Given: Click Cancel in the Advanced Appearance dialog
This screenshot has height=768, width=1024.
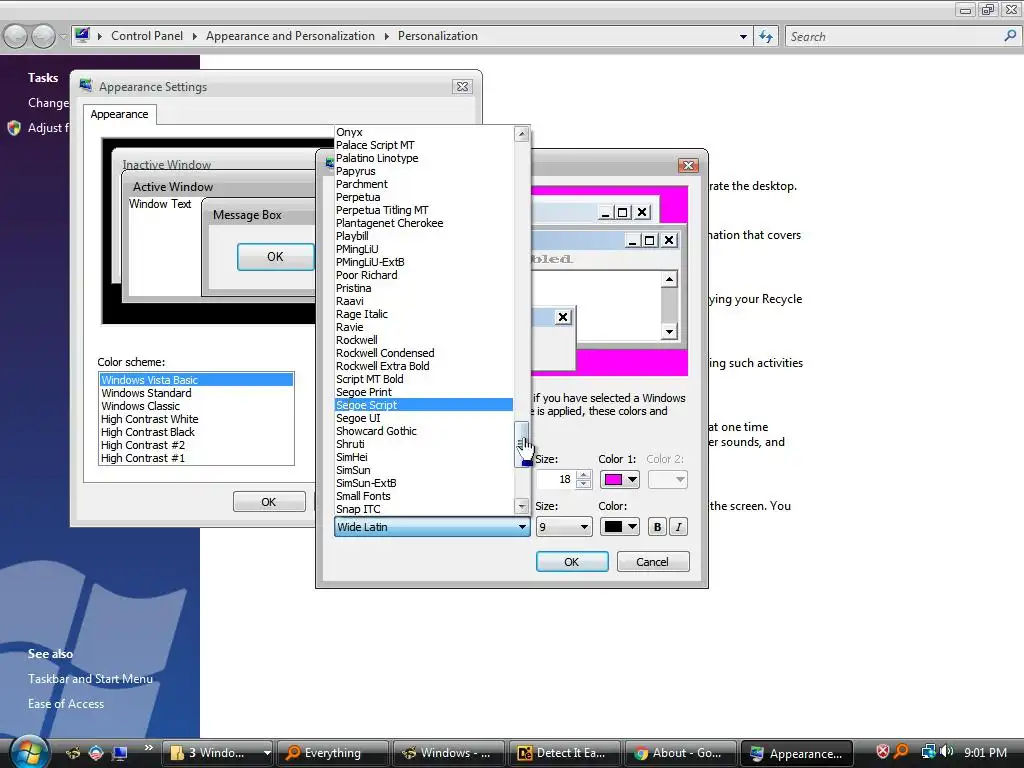Looking at the screenshot, I should point(652,562).
